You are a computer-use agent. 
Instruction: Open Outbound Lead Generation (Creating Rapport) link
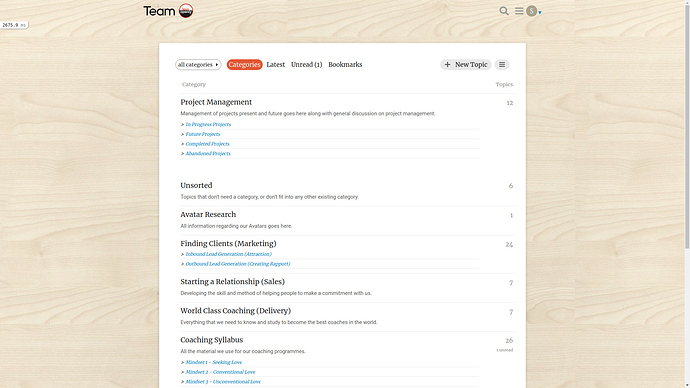(238, 264)
